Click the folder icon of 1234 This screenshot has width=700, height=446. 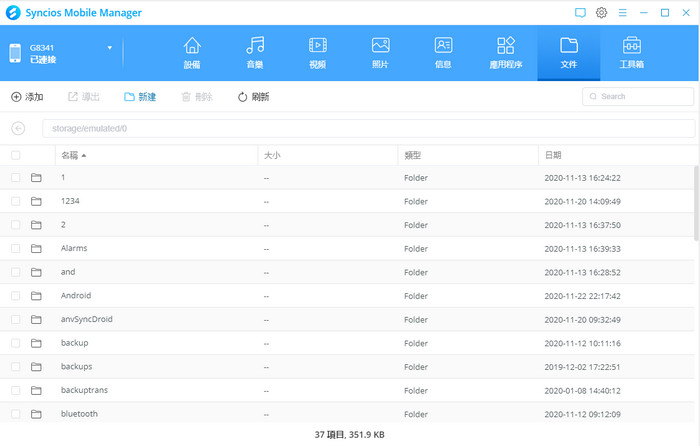pyautogui.click(x=36, y=201)
